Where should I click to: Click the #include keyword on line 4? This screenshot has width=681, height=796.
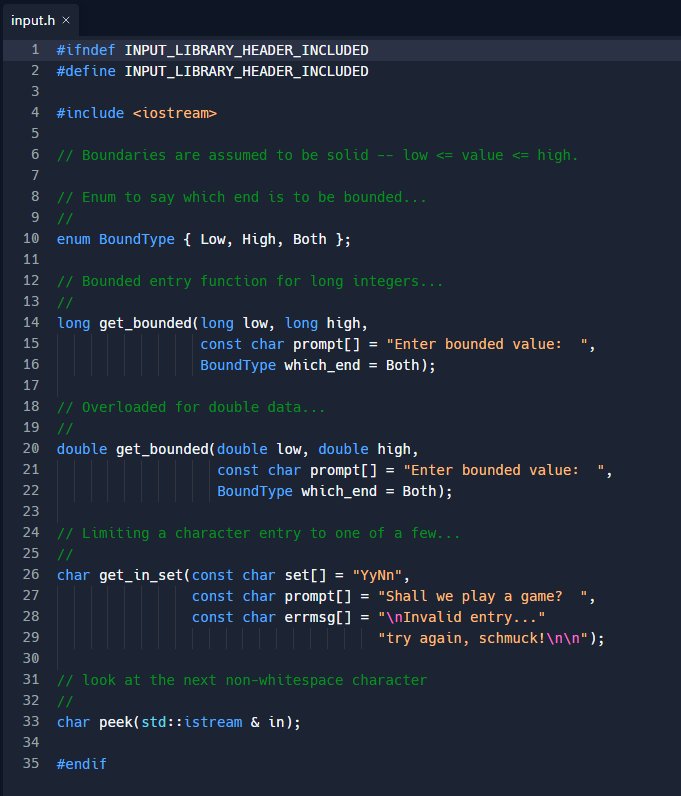pyautogui.click(x=90, y=113)
